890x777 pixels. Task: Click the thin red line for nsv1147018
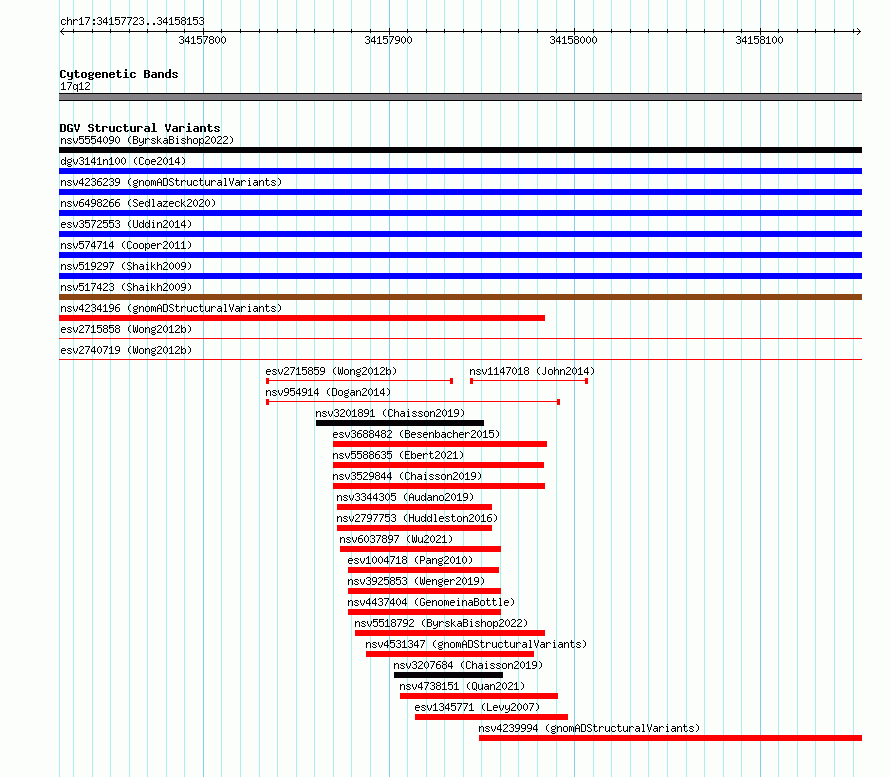[x=529, y=381]
